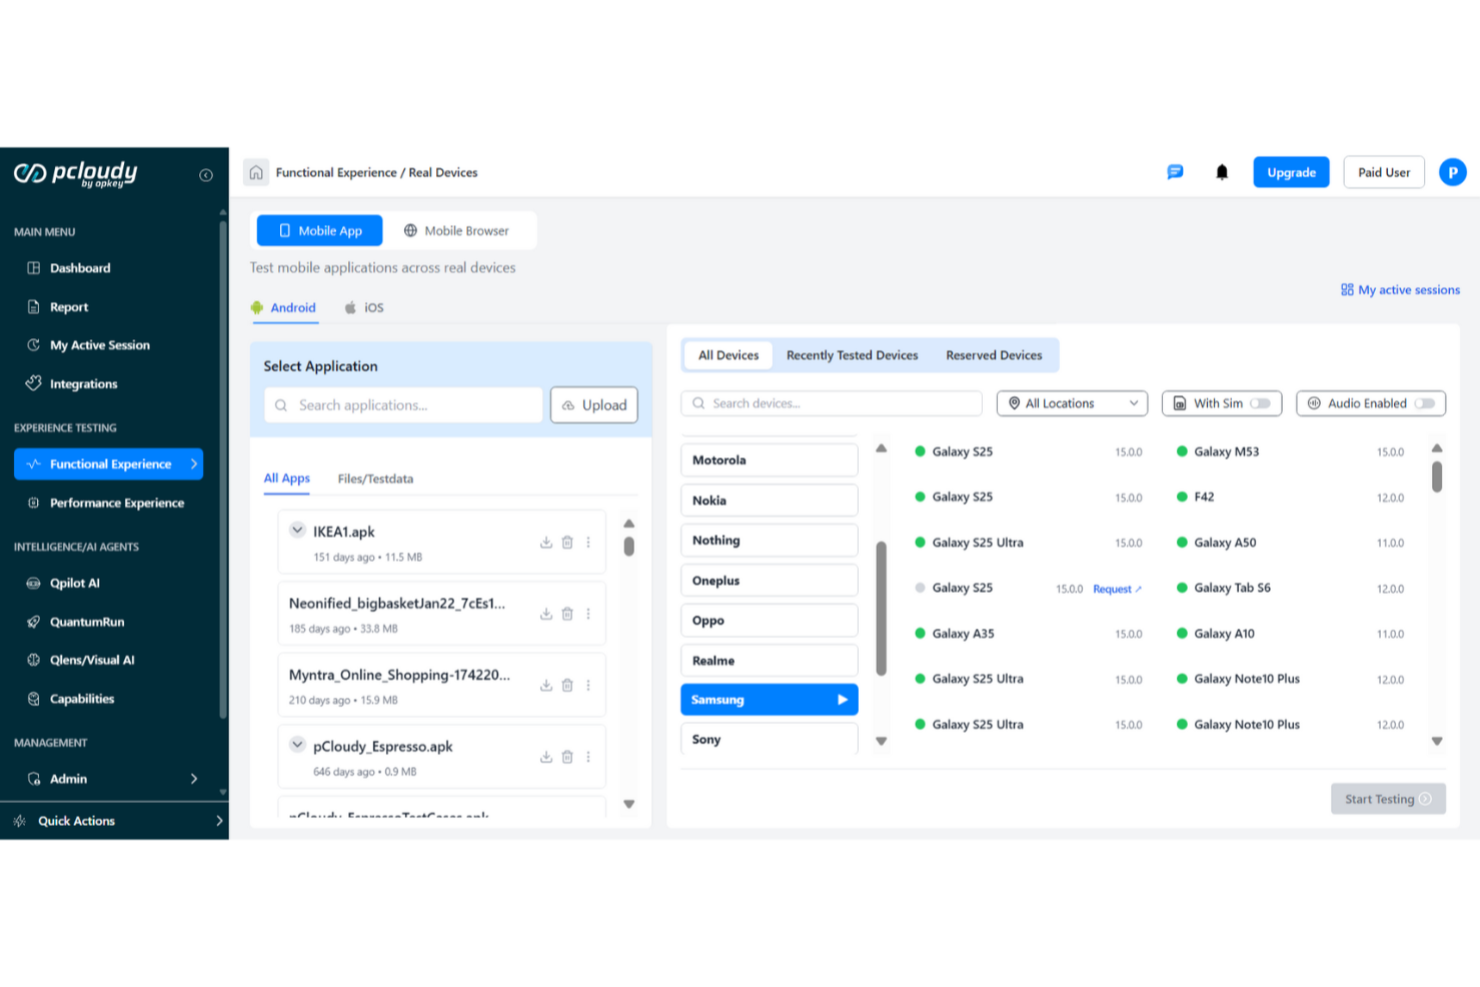
Task: Open more options for pCloudy_Espresso.apk
Action: point(588,757)
